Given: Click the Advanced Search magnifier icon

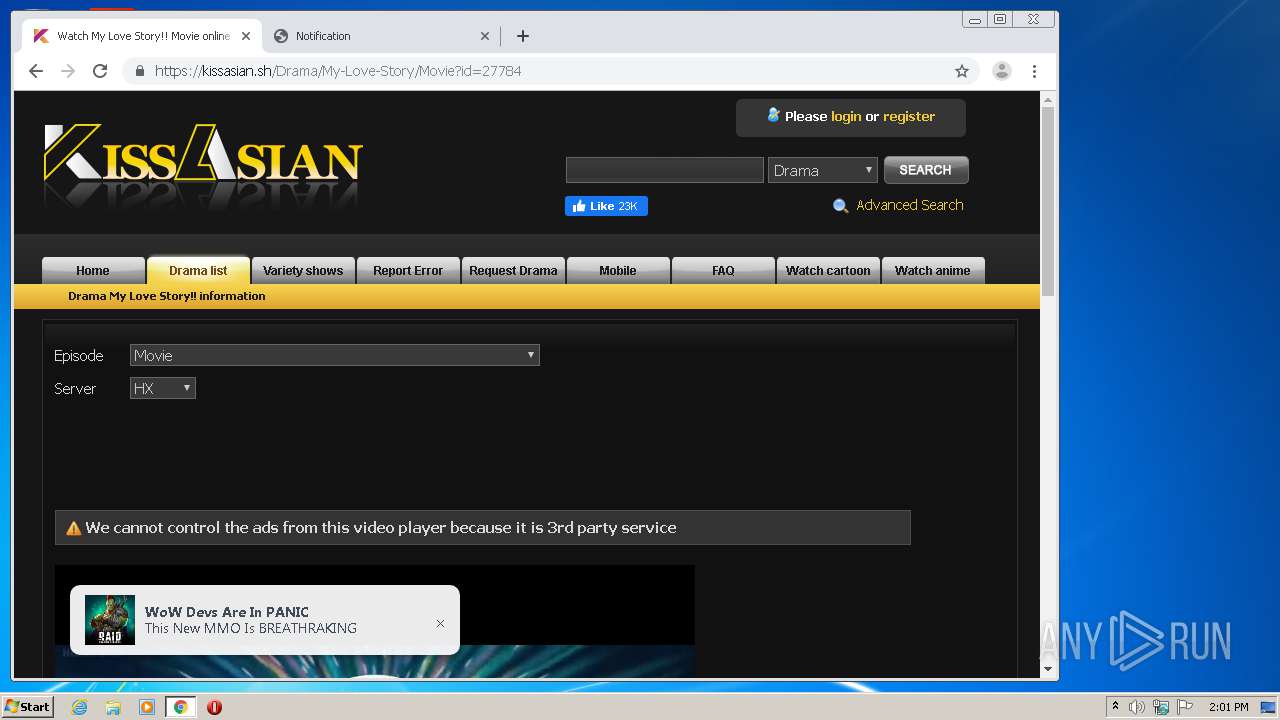Looking at the screenshot, I should (840, 206).
